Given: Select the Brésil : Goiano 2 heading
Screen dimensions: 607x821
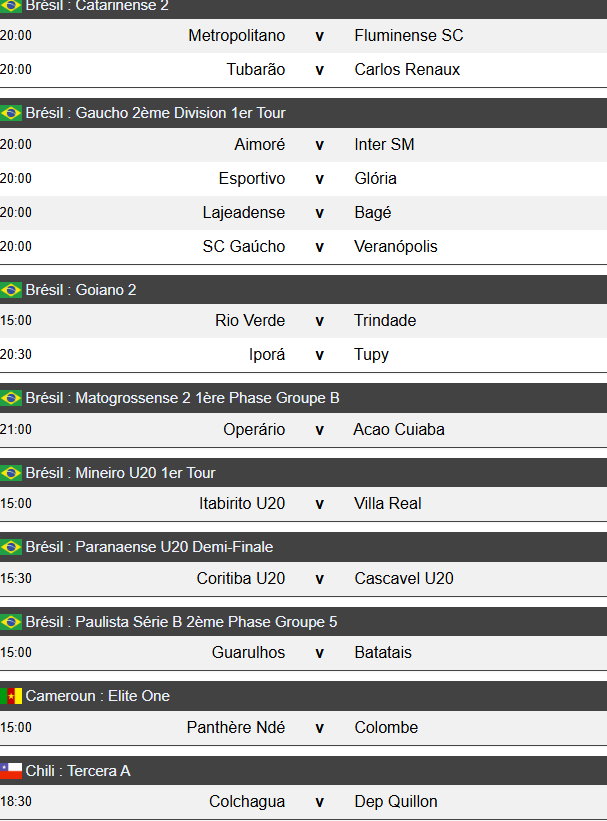Looking at the screenshot, I should coord(81,290).
